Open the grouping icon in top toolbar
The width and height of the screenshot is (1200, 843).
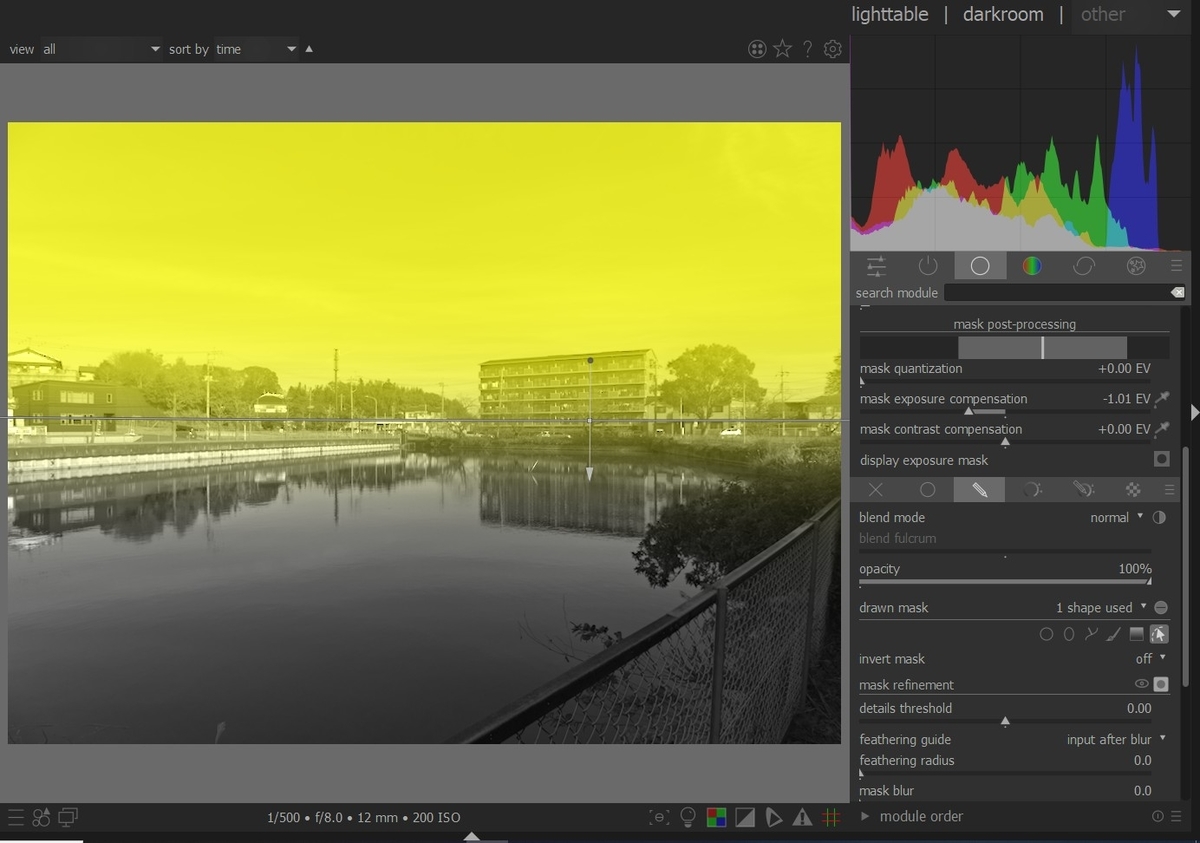pyautogui.click(x=757, y=49)
